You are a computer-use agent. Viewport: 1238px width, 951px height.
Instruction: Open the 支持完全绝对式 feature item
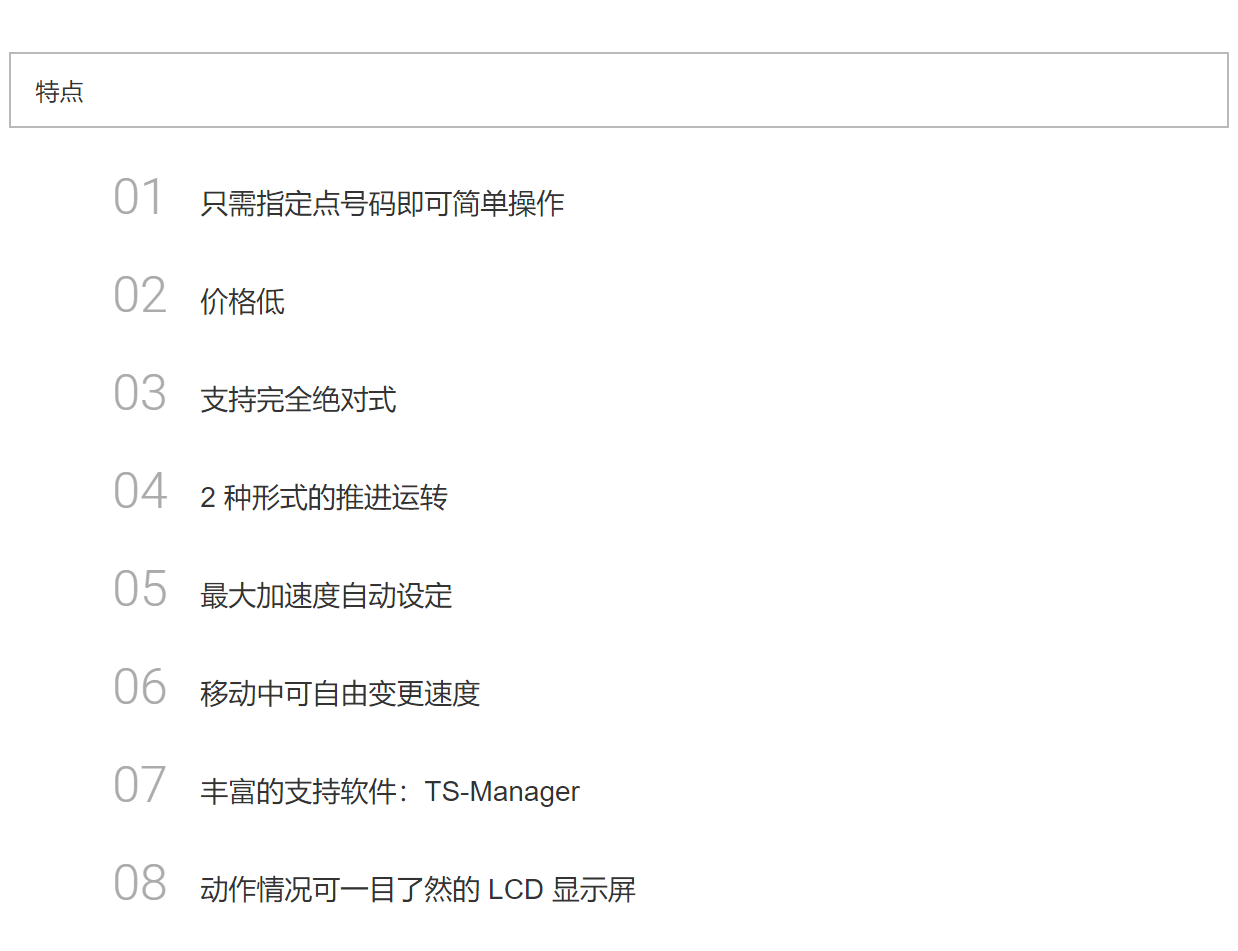(x=298, y=400)
